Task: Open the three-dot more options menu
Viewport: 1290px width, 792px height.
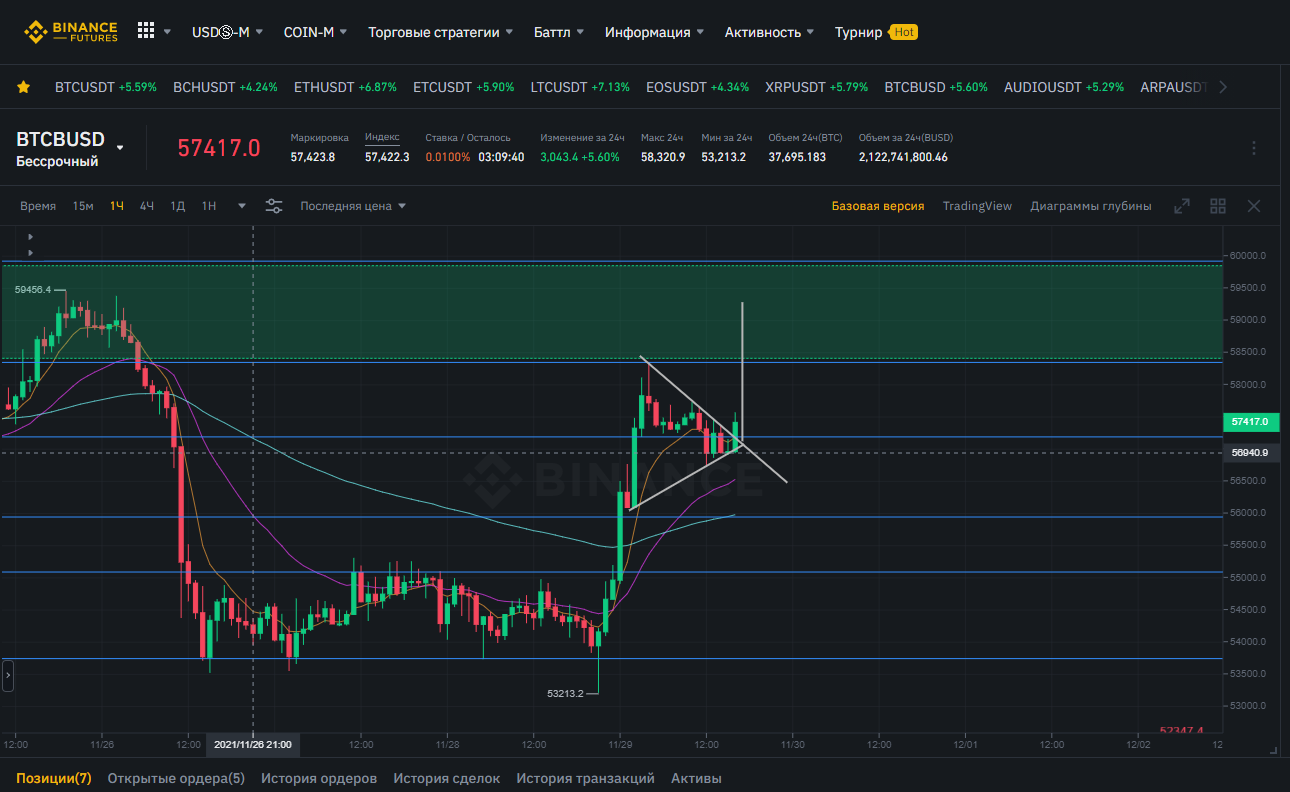Action: (x=1254, y=148)
